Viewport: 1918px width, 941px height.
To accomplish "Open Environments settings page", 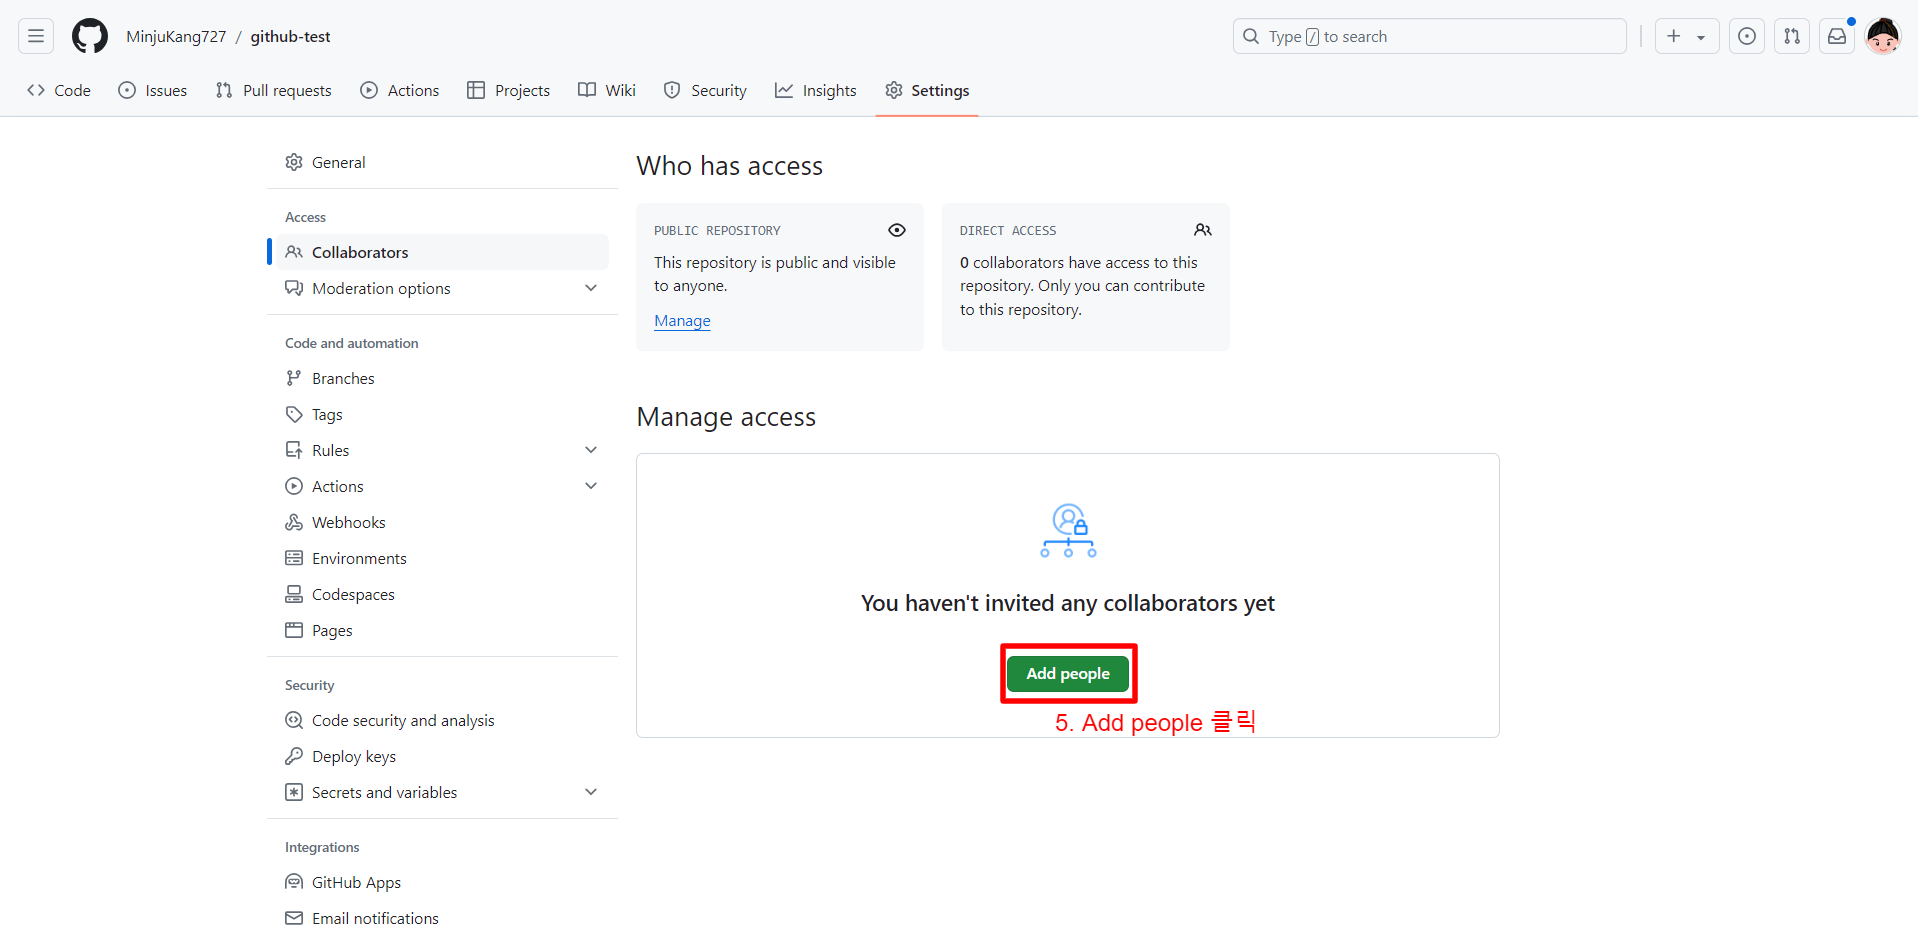I will point(442,558).
